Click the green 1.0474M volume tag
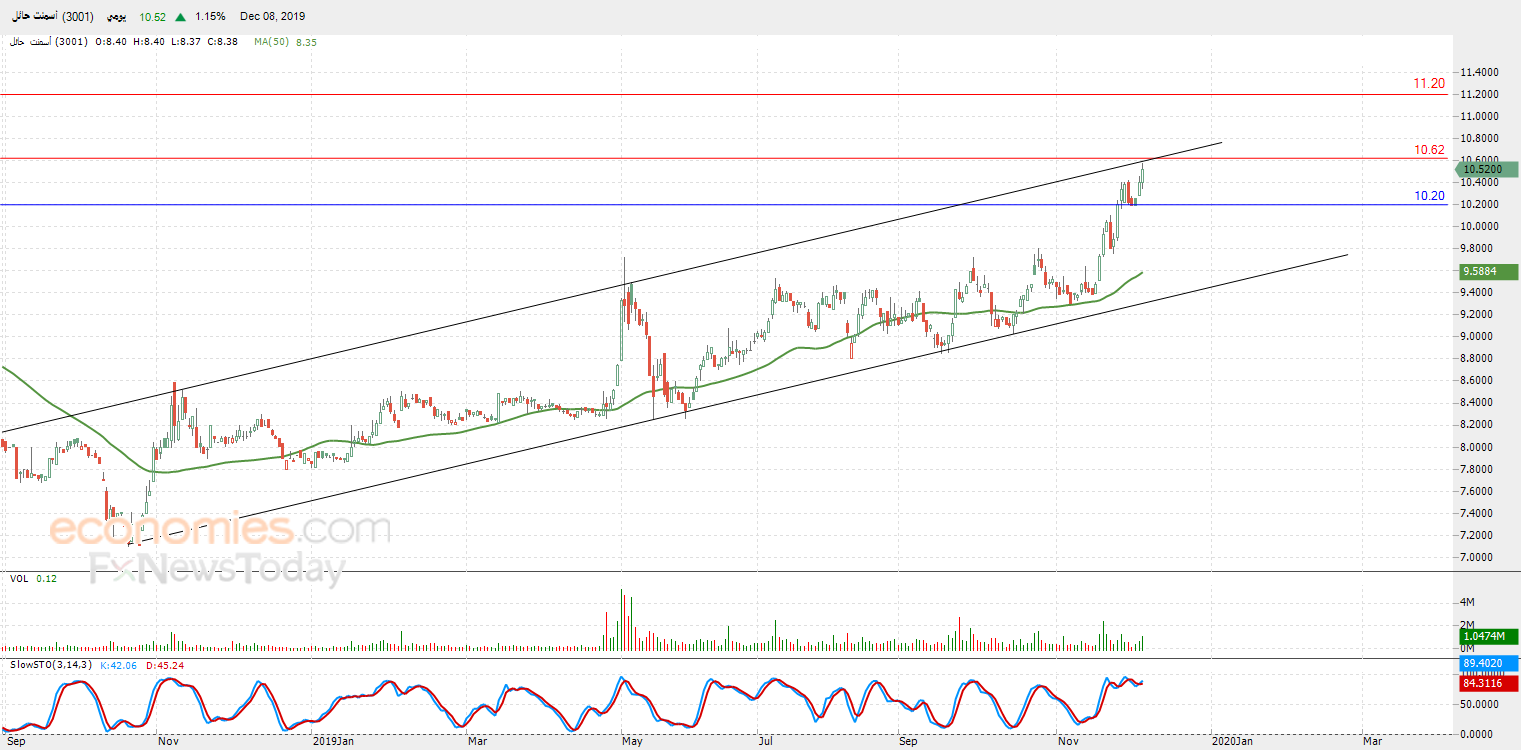This screenshot has width=1521, height=750. pyautogui.click(x=1488, y=636)
